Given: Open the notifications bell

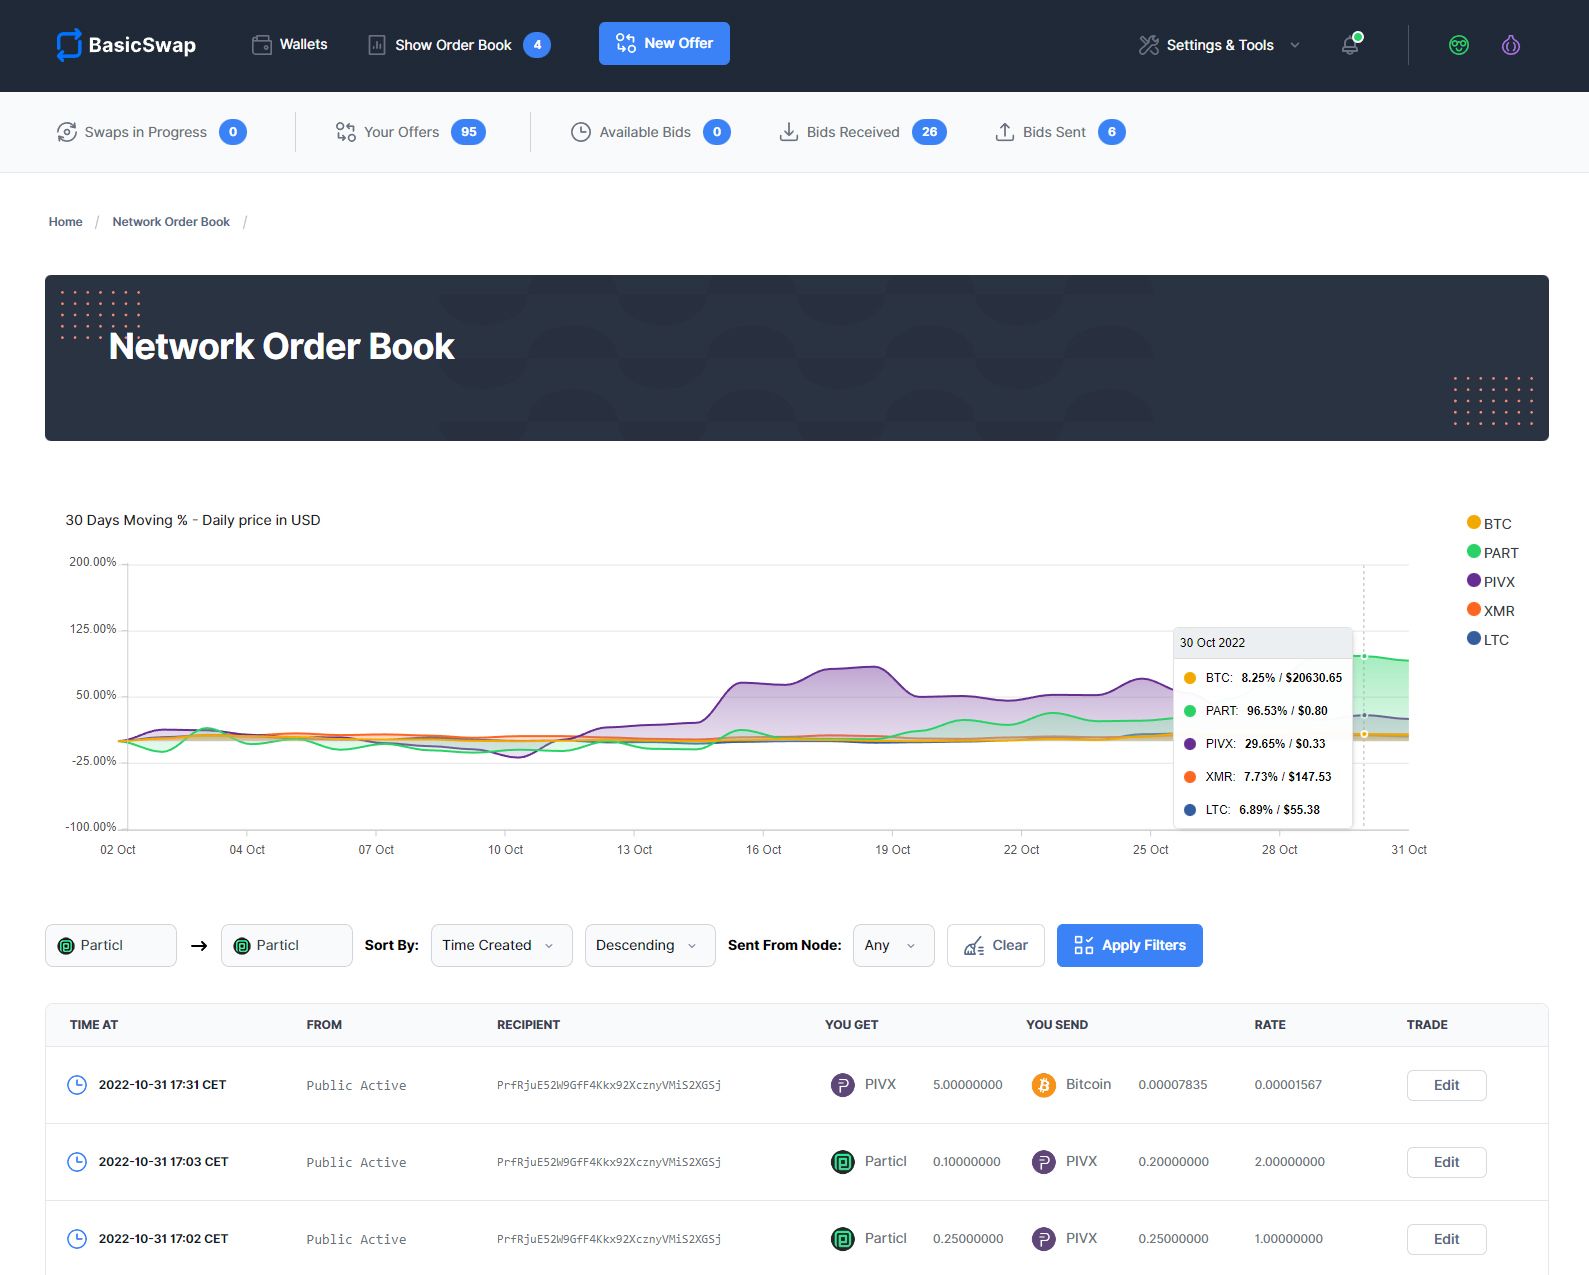Looking at the screenshot, I should tap(1351, 44).
